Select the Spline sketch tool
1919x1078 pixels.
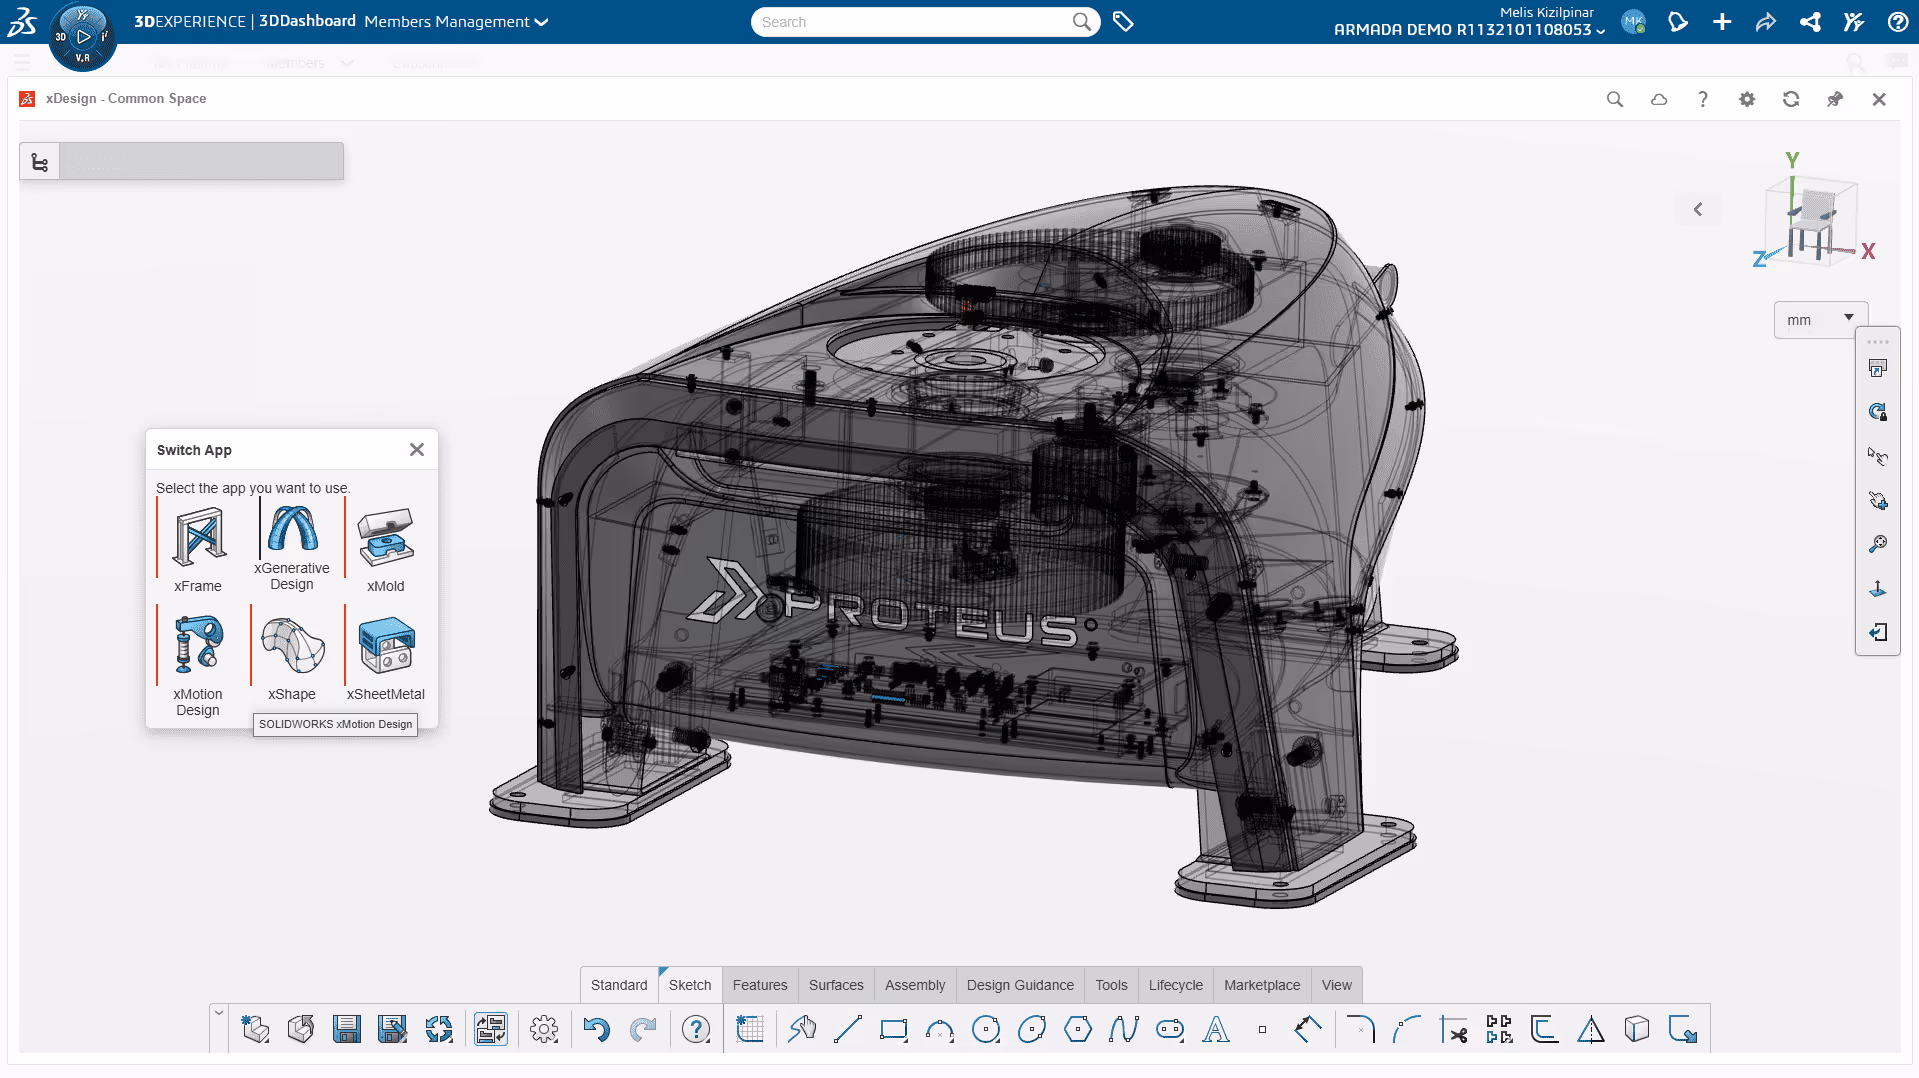pyautogui.click(x=1124, y=1029)
